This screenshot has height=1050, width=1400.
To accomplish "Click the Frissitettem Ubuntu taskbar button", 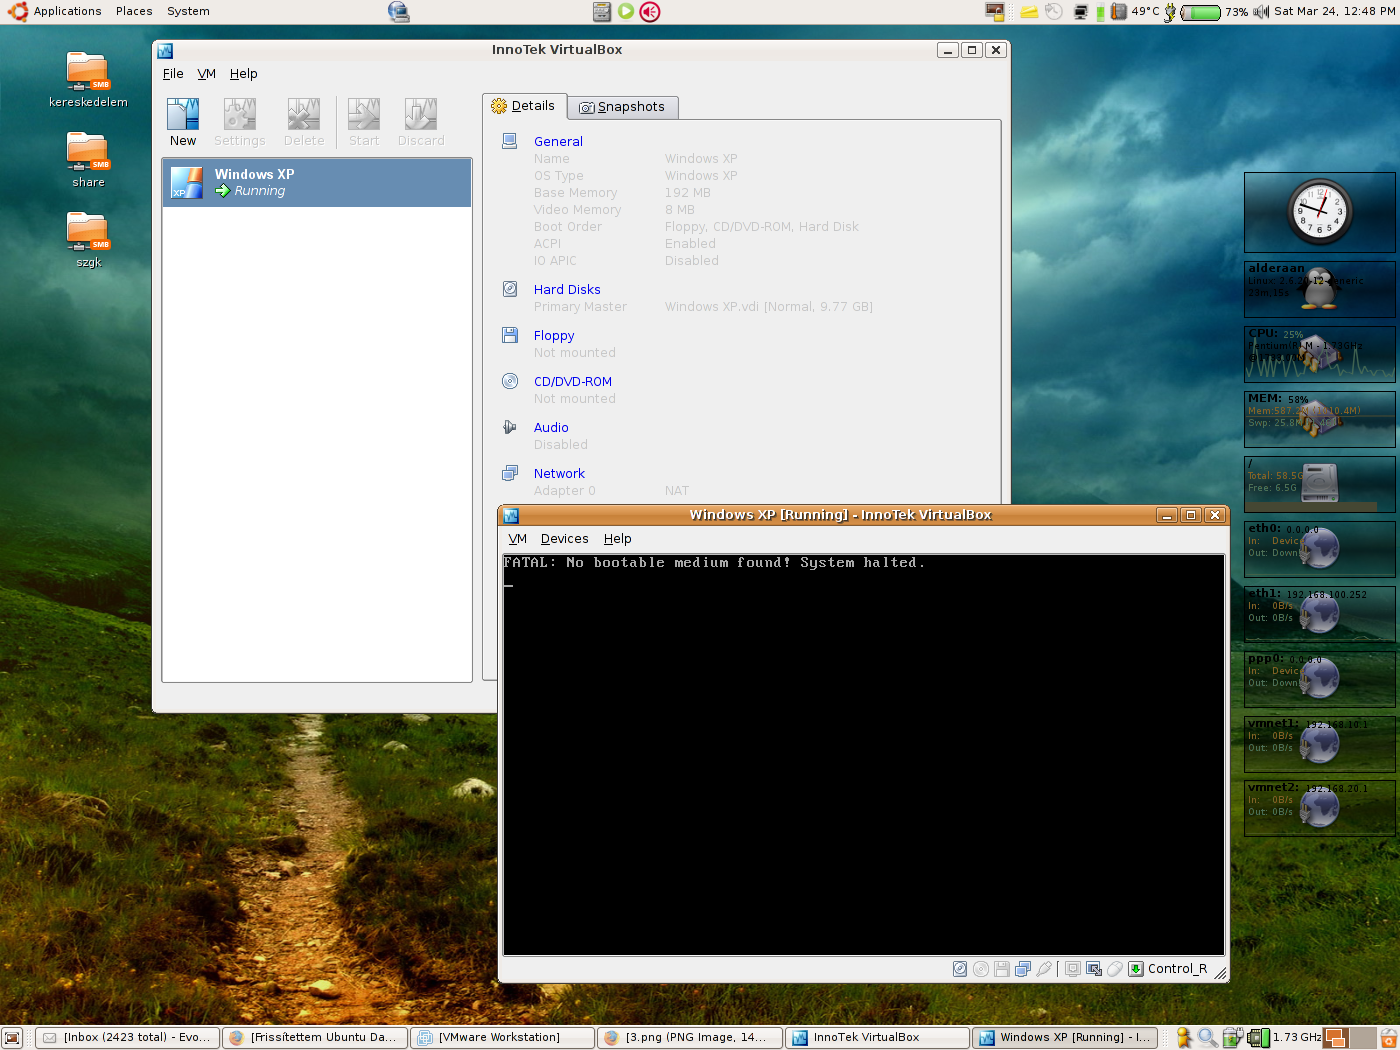I will pos(314,1037).
